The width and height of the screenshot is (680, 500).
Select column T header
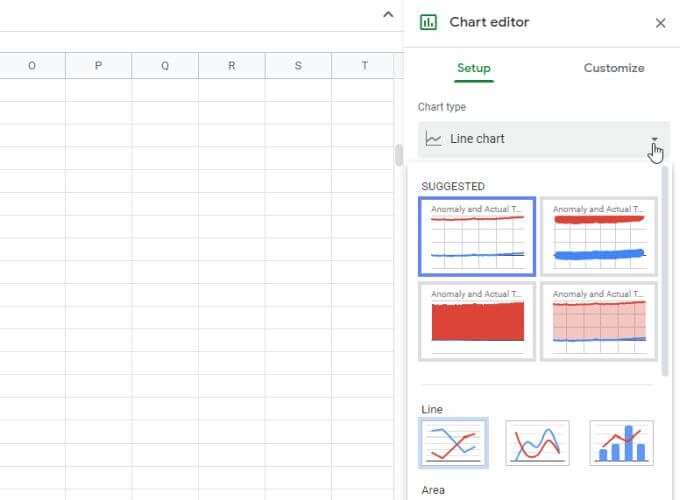pos(365,66)
